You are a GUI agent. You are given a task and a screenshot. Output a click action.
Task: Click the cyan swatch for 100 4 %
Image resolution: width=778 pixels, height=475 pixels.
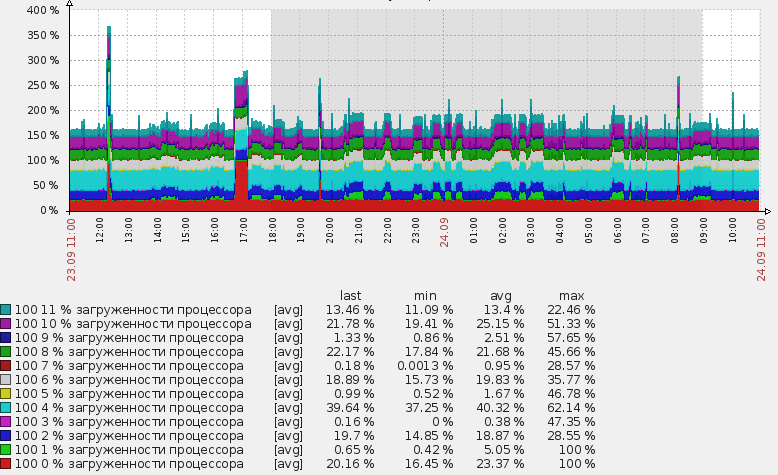(x=5, y=407)
